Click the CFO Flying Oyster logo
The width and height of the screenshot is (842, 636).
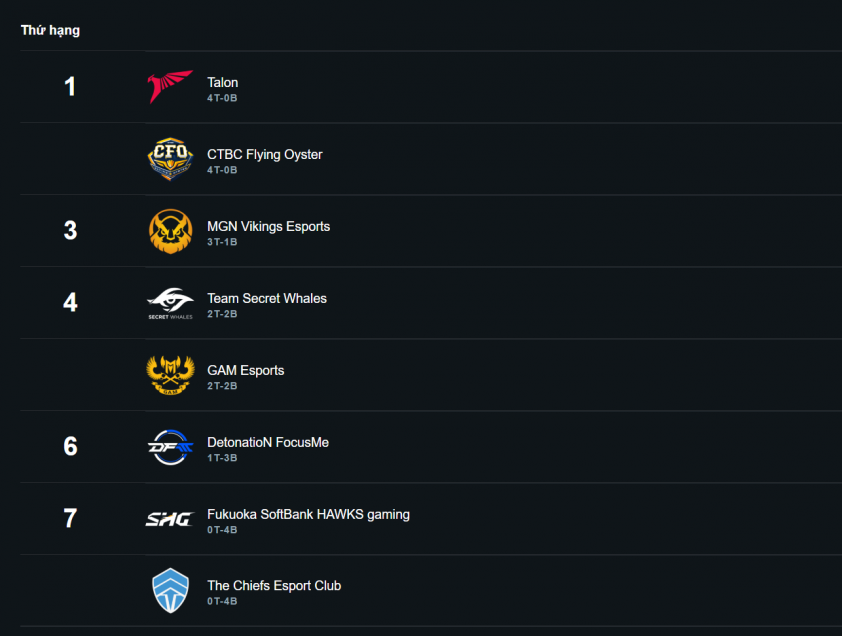(x=170, y=159)
